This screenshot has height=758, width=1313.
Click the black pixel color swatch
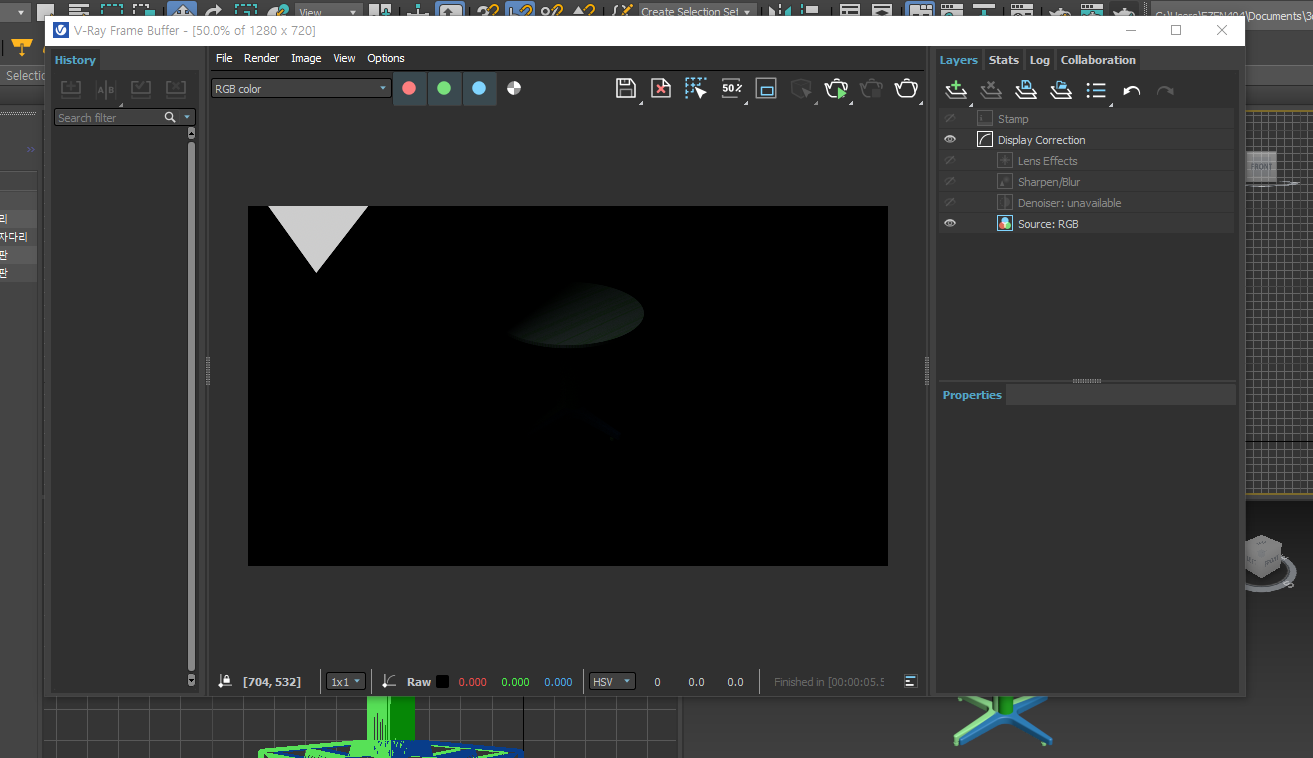click(442, 682)
